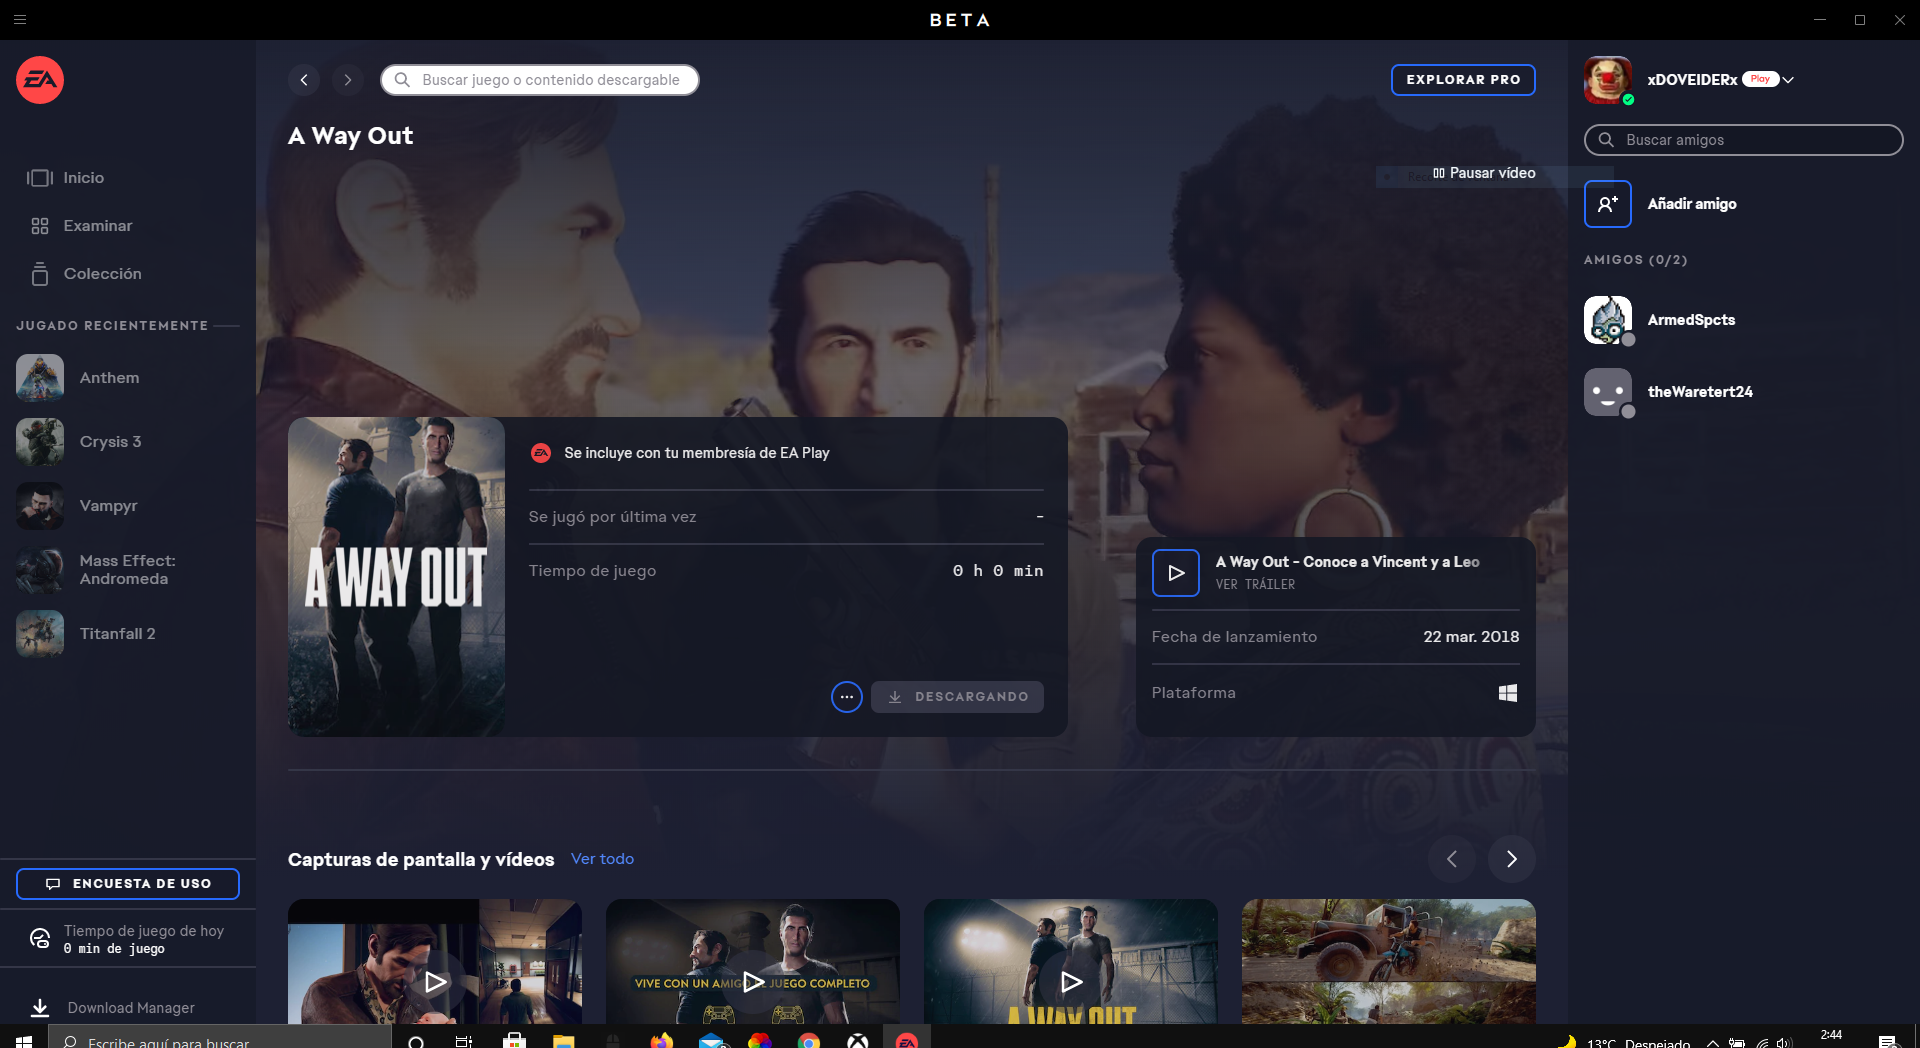Click the EXPLORAR PRO button
This screenshot has height=1048, width=1920.
(1463, 80)
